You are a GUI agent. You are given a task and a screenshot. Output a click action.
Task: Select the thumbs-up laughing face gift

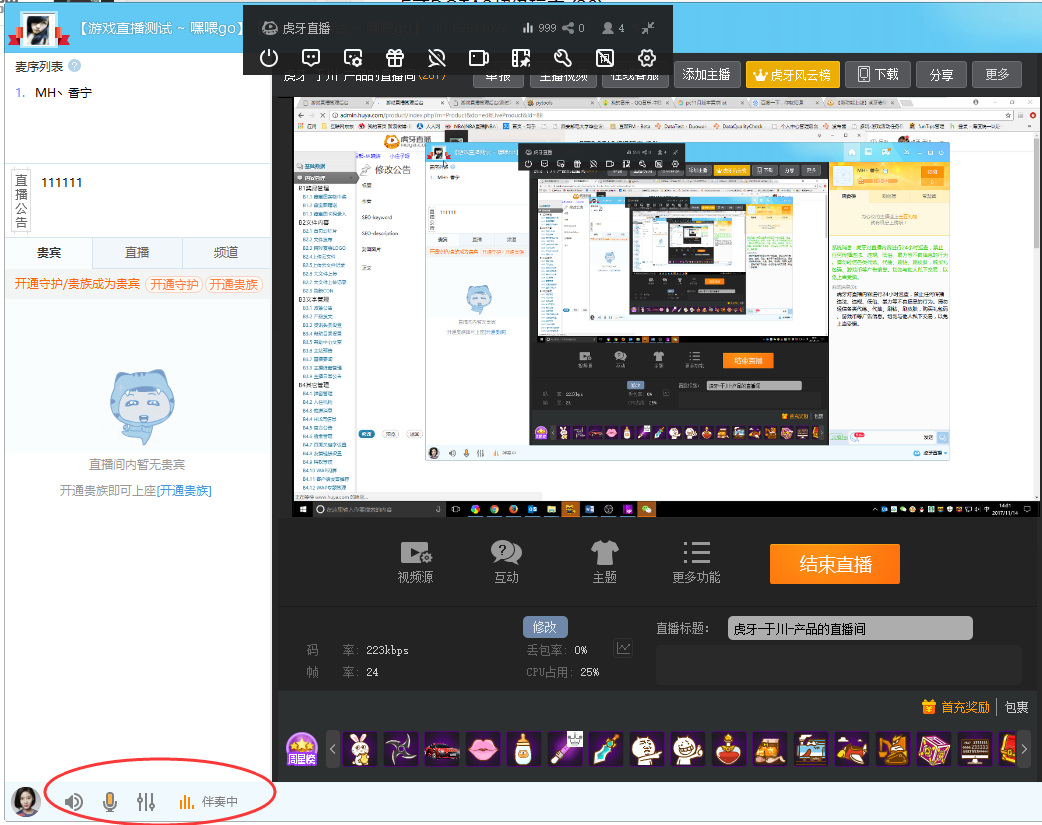[x=688, y=749]
